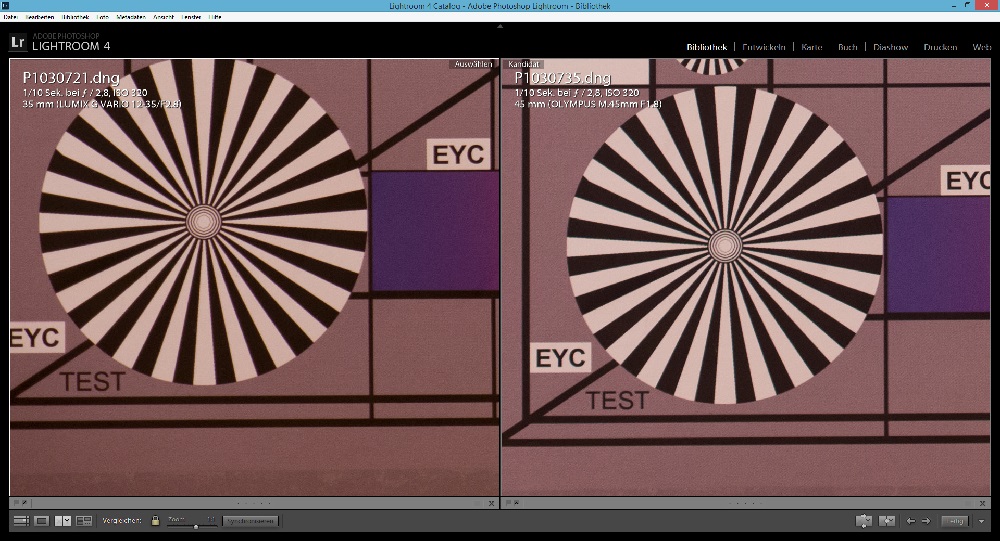Switch to Entwickeln module
This screenshot has height=541, width=1000.
click(x=763, y=47)
